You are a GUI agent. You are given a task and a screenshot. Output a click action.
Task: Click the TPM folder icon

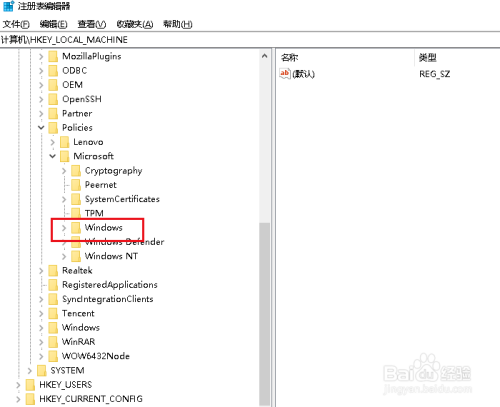76,213
